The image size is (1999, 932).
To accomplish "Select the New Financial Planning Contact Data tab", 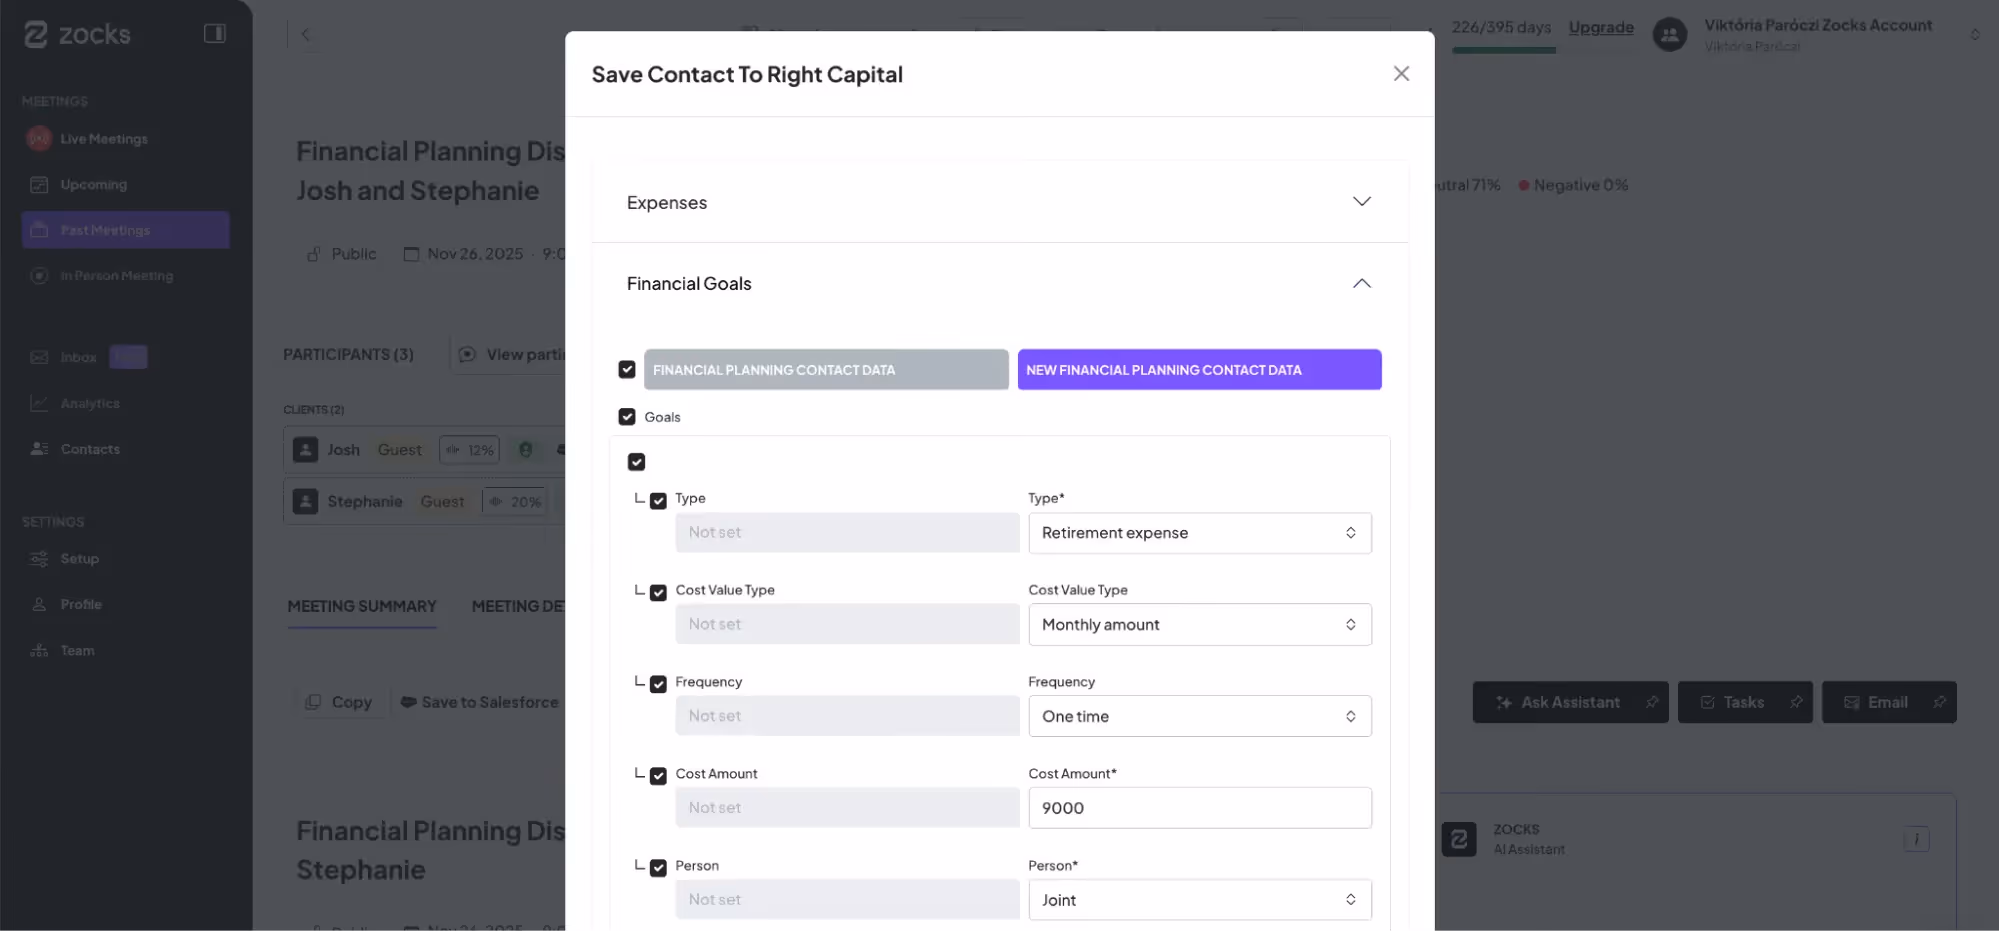I will pyautogui.click(x=1198, y=369).
